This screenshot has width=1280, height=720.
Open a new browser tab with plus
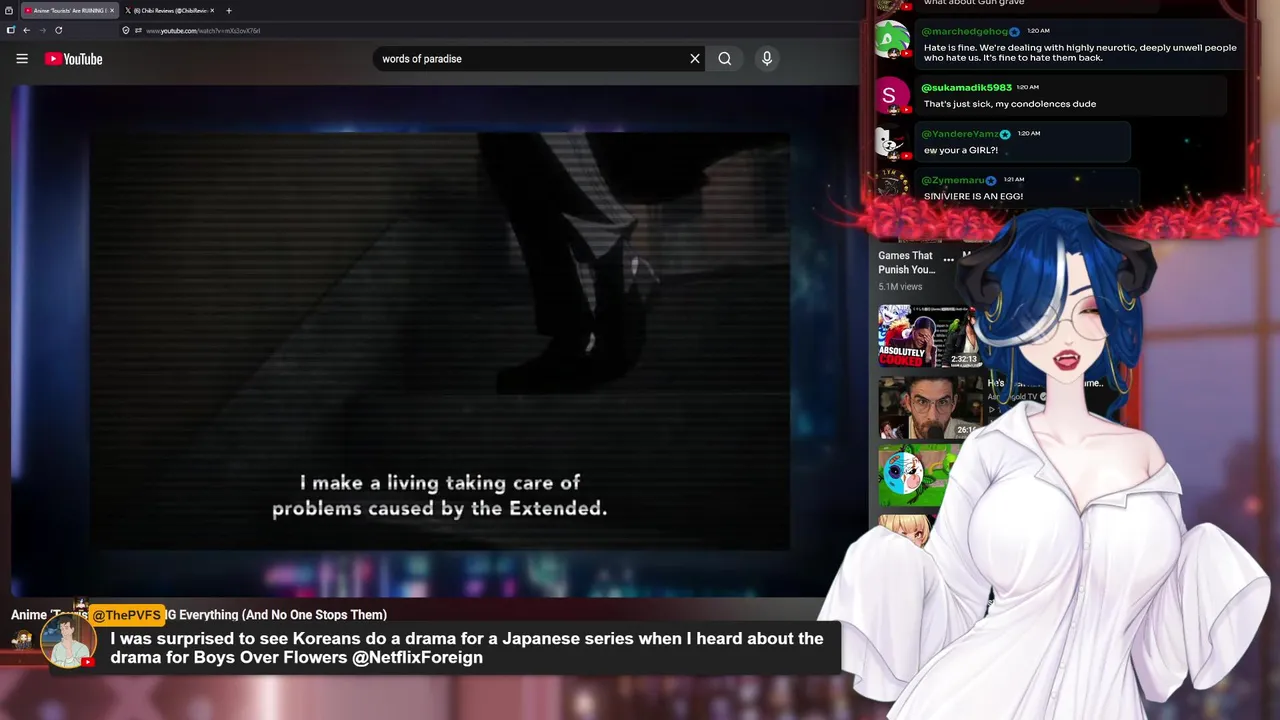[x=229, y=10]
